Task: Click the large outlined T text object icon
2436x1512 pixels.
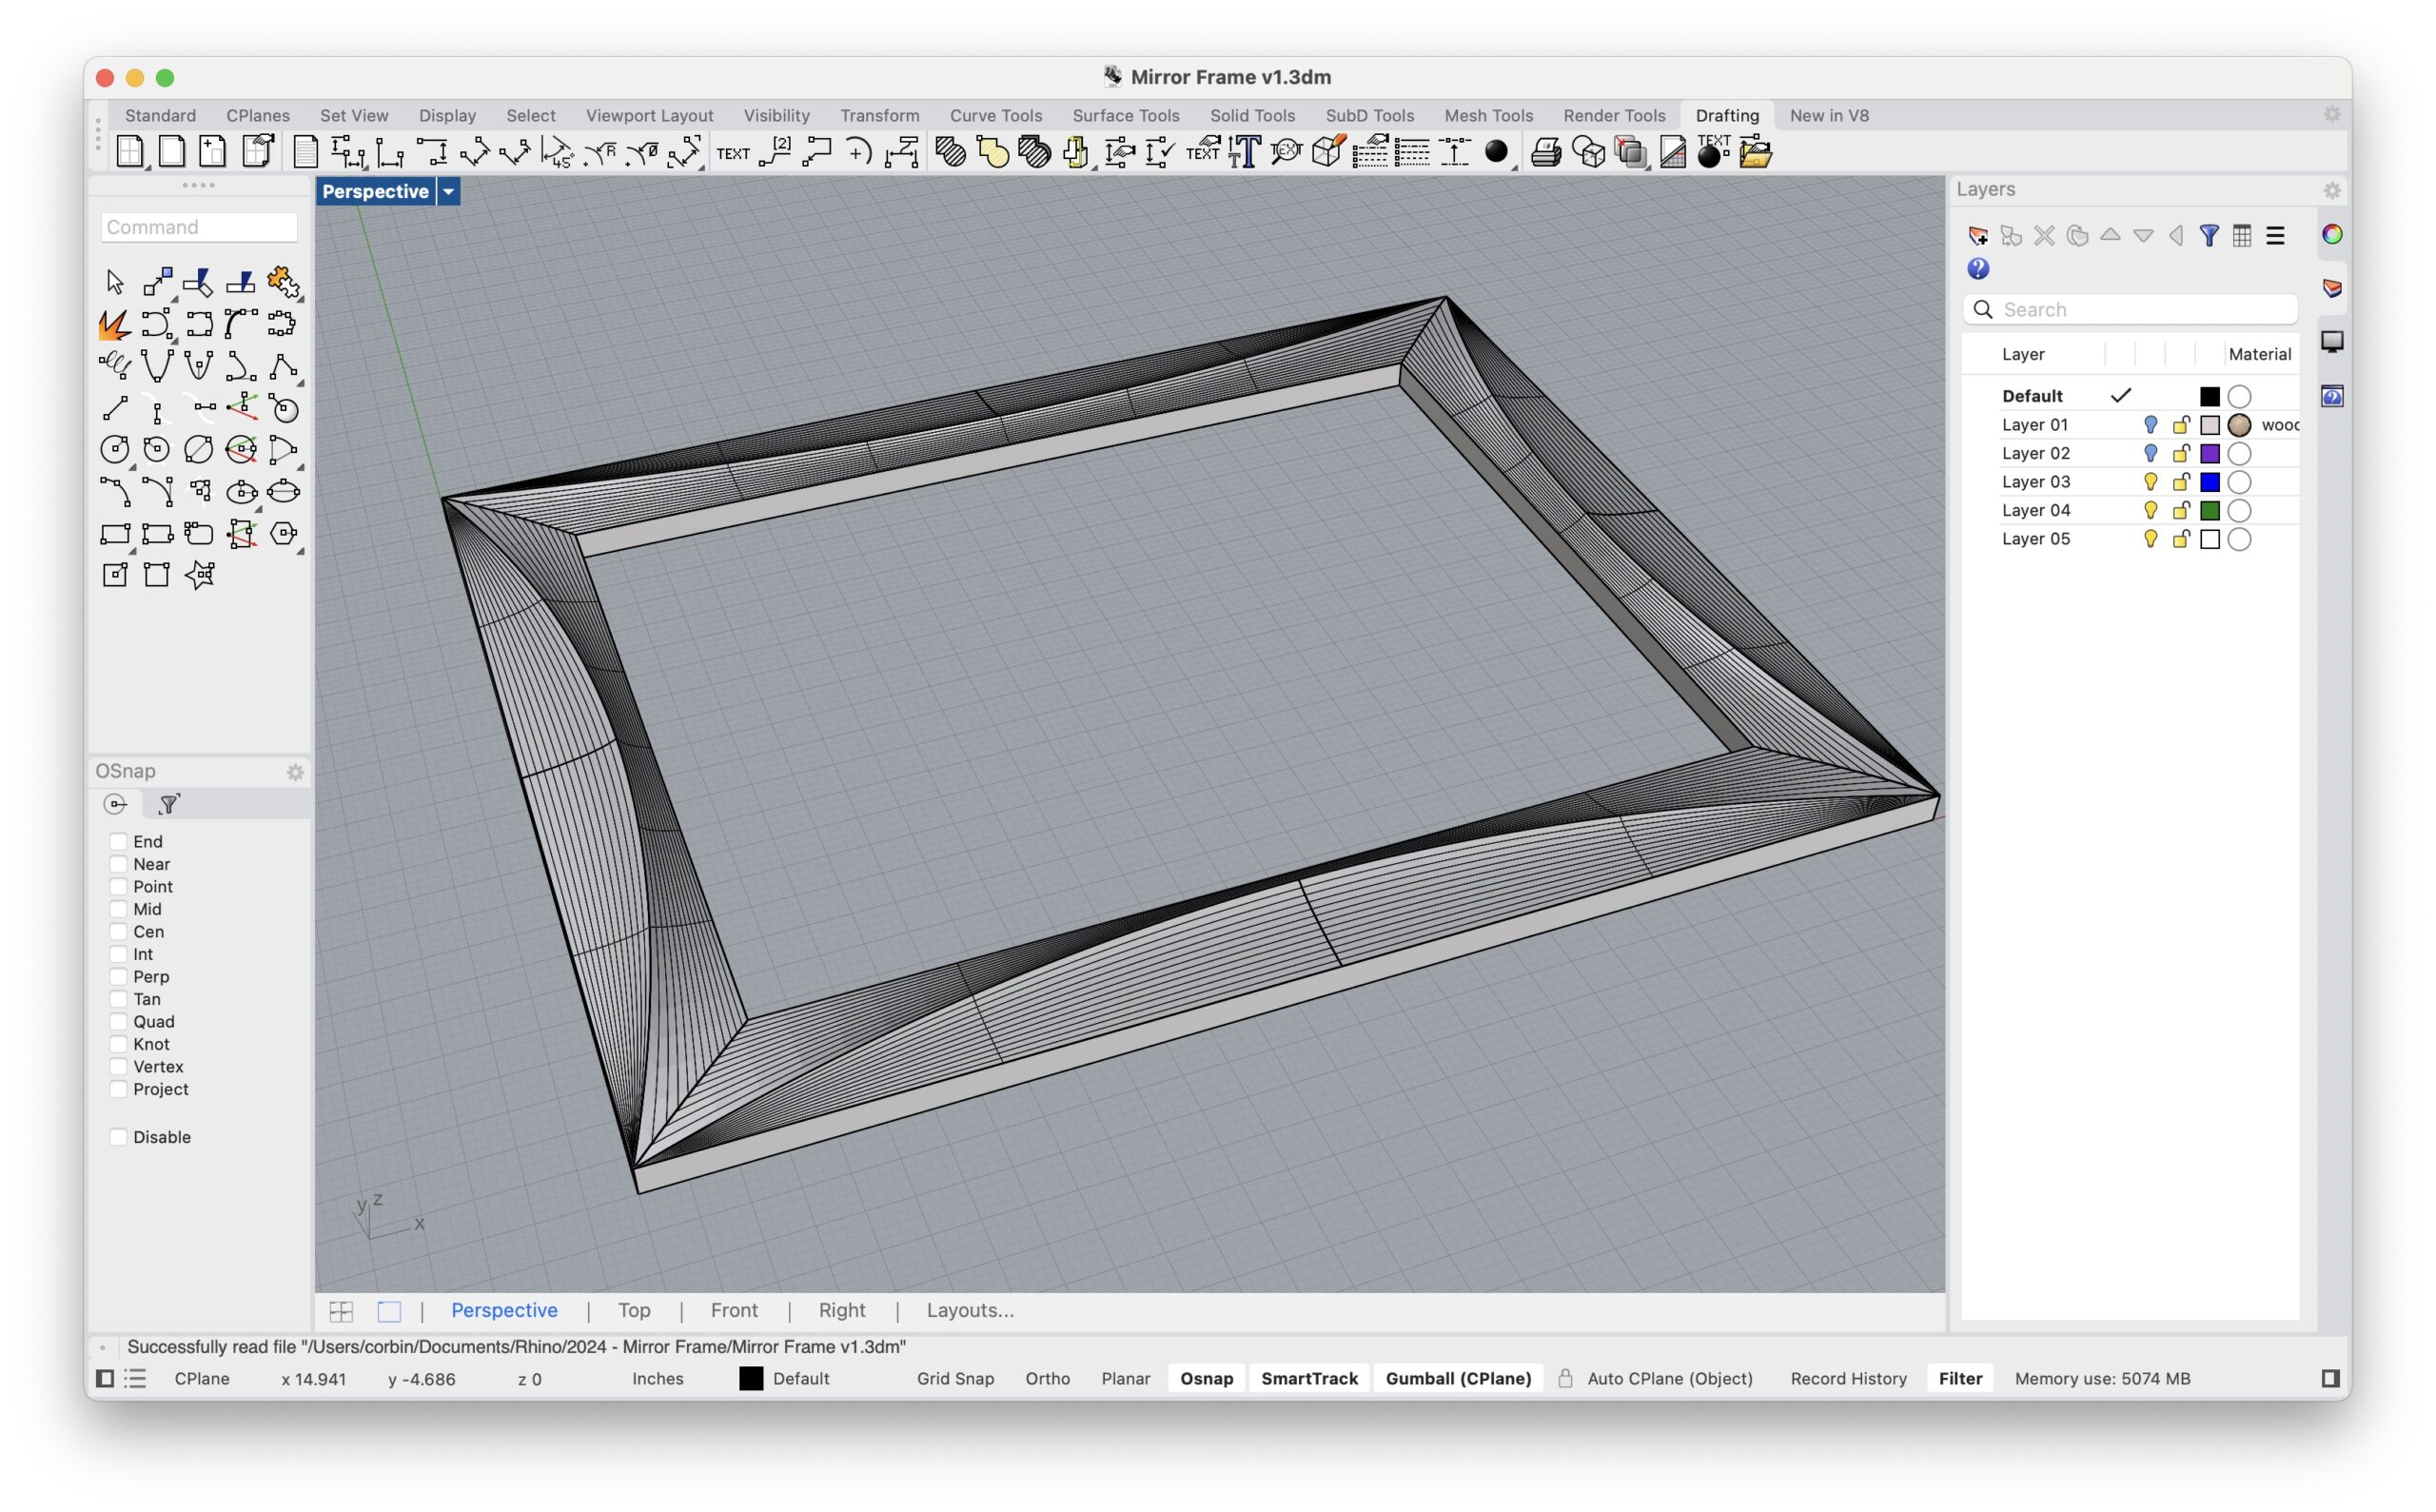Action: click(1244, 152)
